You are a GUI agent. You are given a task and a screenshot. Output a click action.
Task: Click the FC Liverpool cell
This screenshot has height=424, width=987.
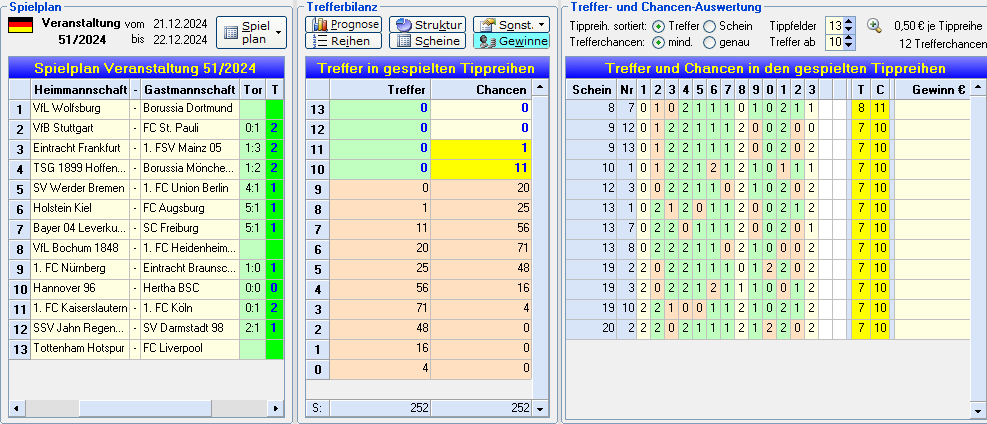point(189,348)
